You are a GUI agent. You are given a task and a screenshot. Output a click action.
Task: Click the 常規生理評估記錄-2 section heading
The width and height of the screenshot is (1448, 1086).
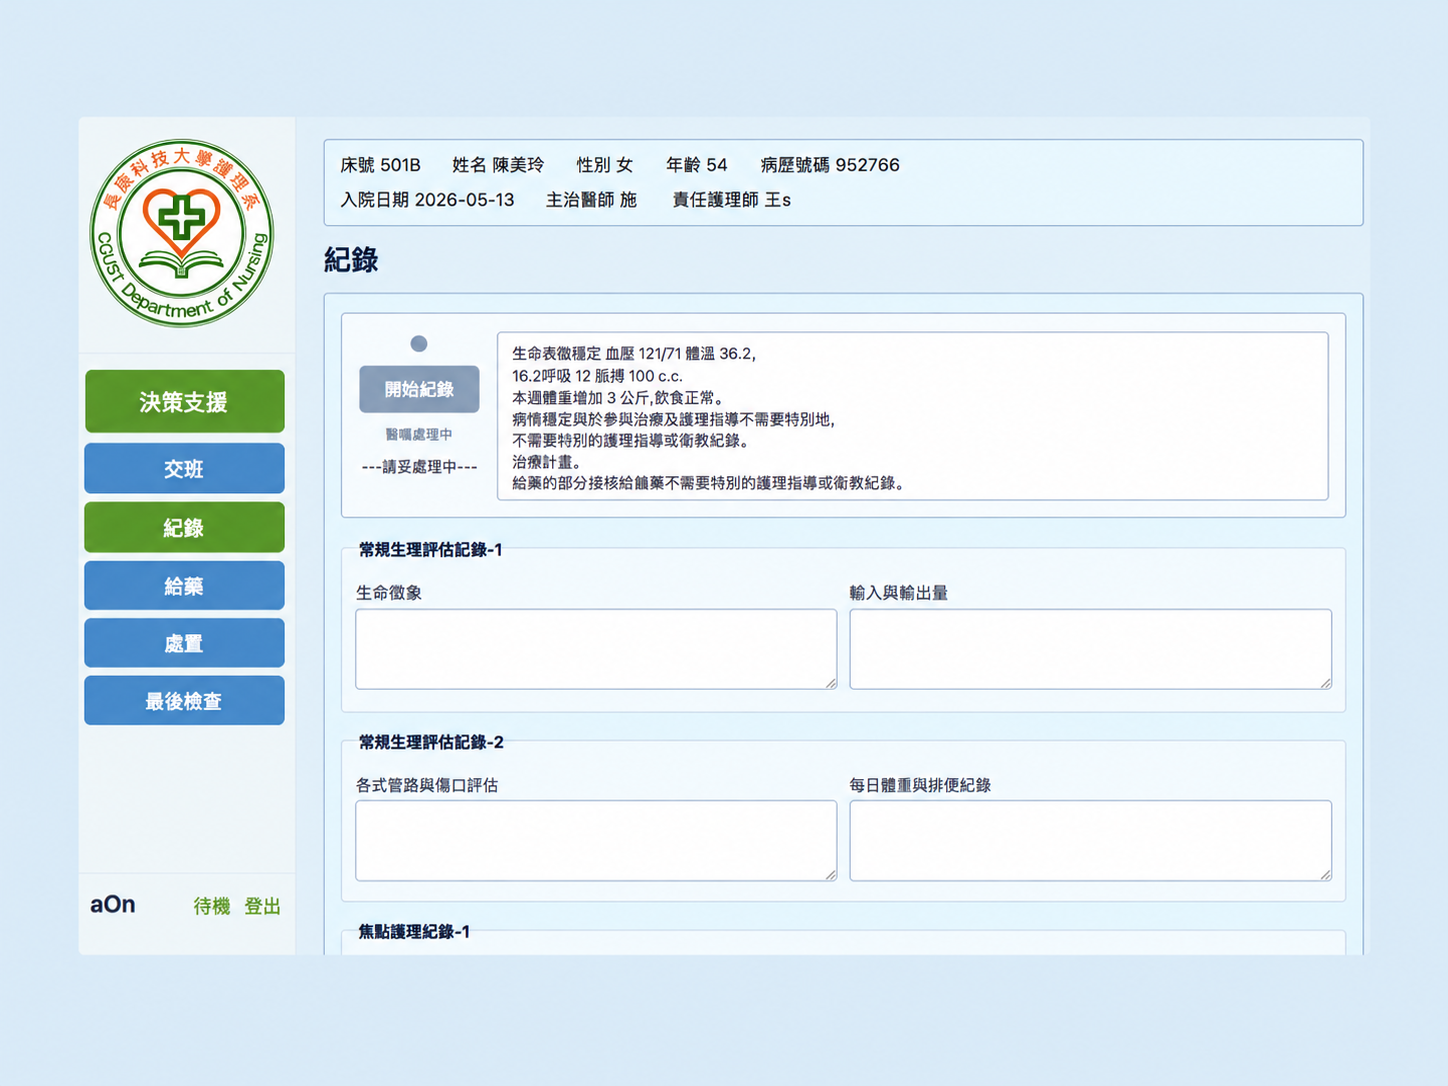(431, 742)
